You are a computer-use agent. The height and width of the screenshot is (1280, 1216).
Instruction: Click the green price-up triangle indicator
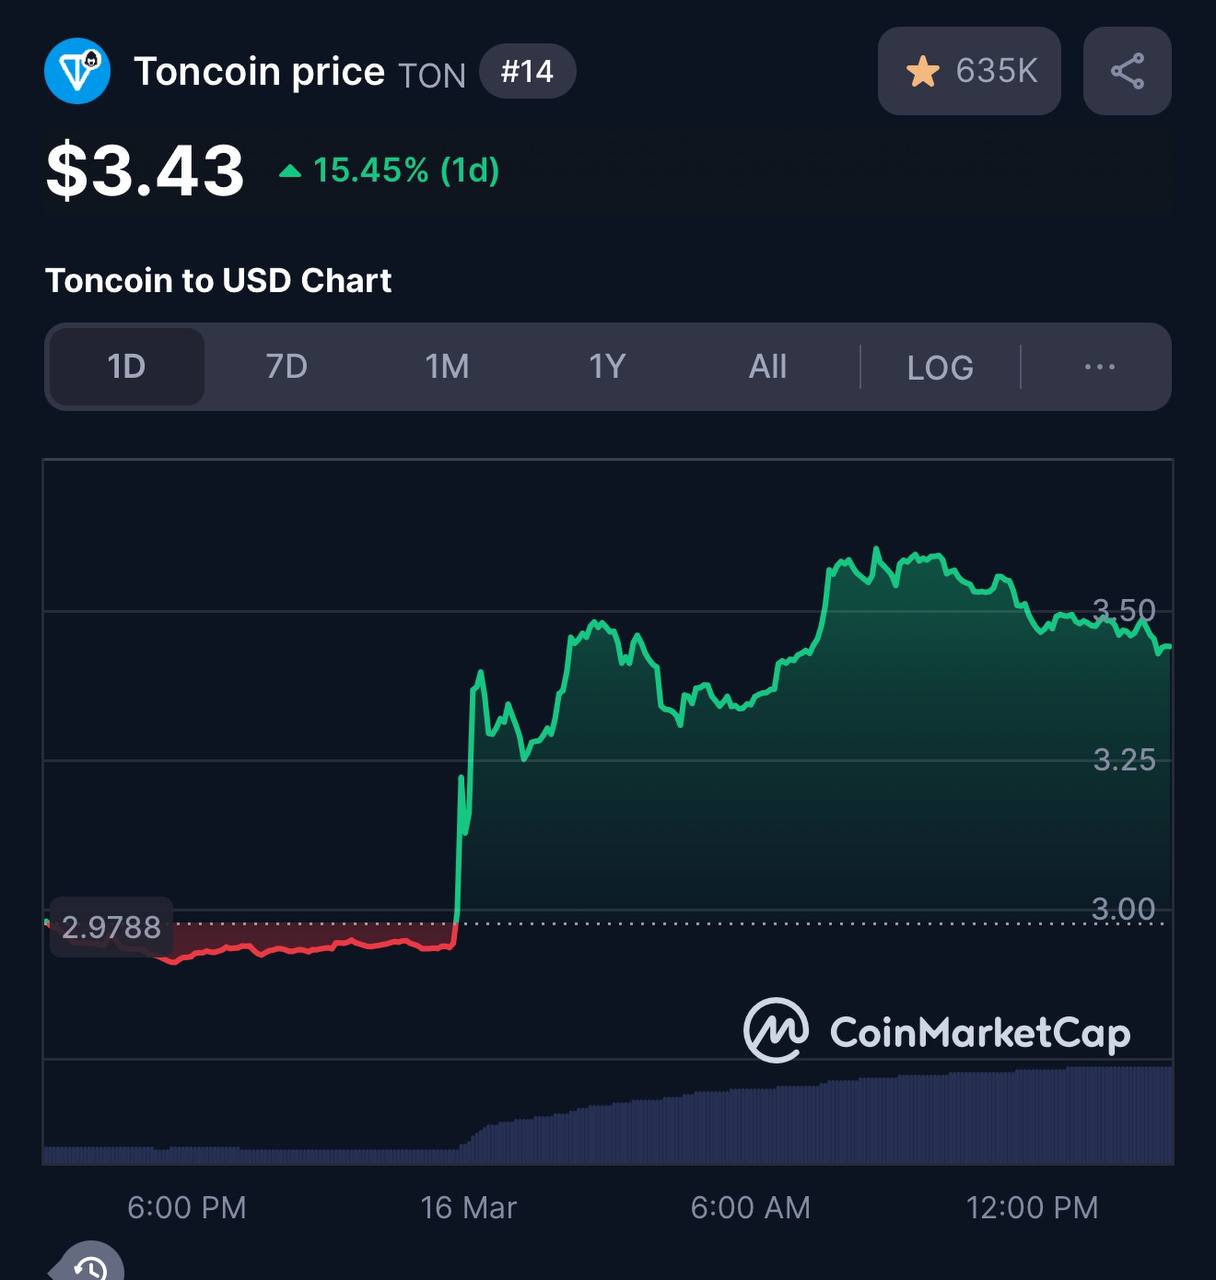[290, 171]
